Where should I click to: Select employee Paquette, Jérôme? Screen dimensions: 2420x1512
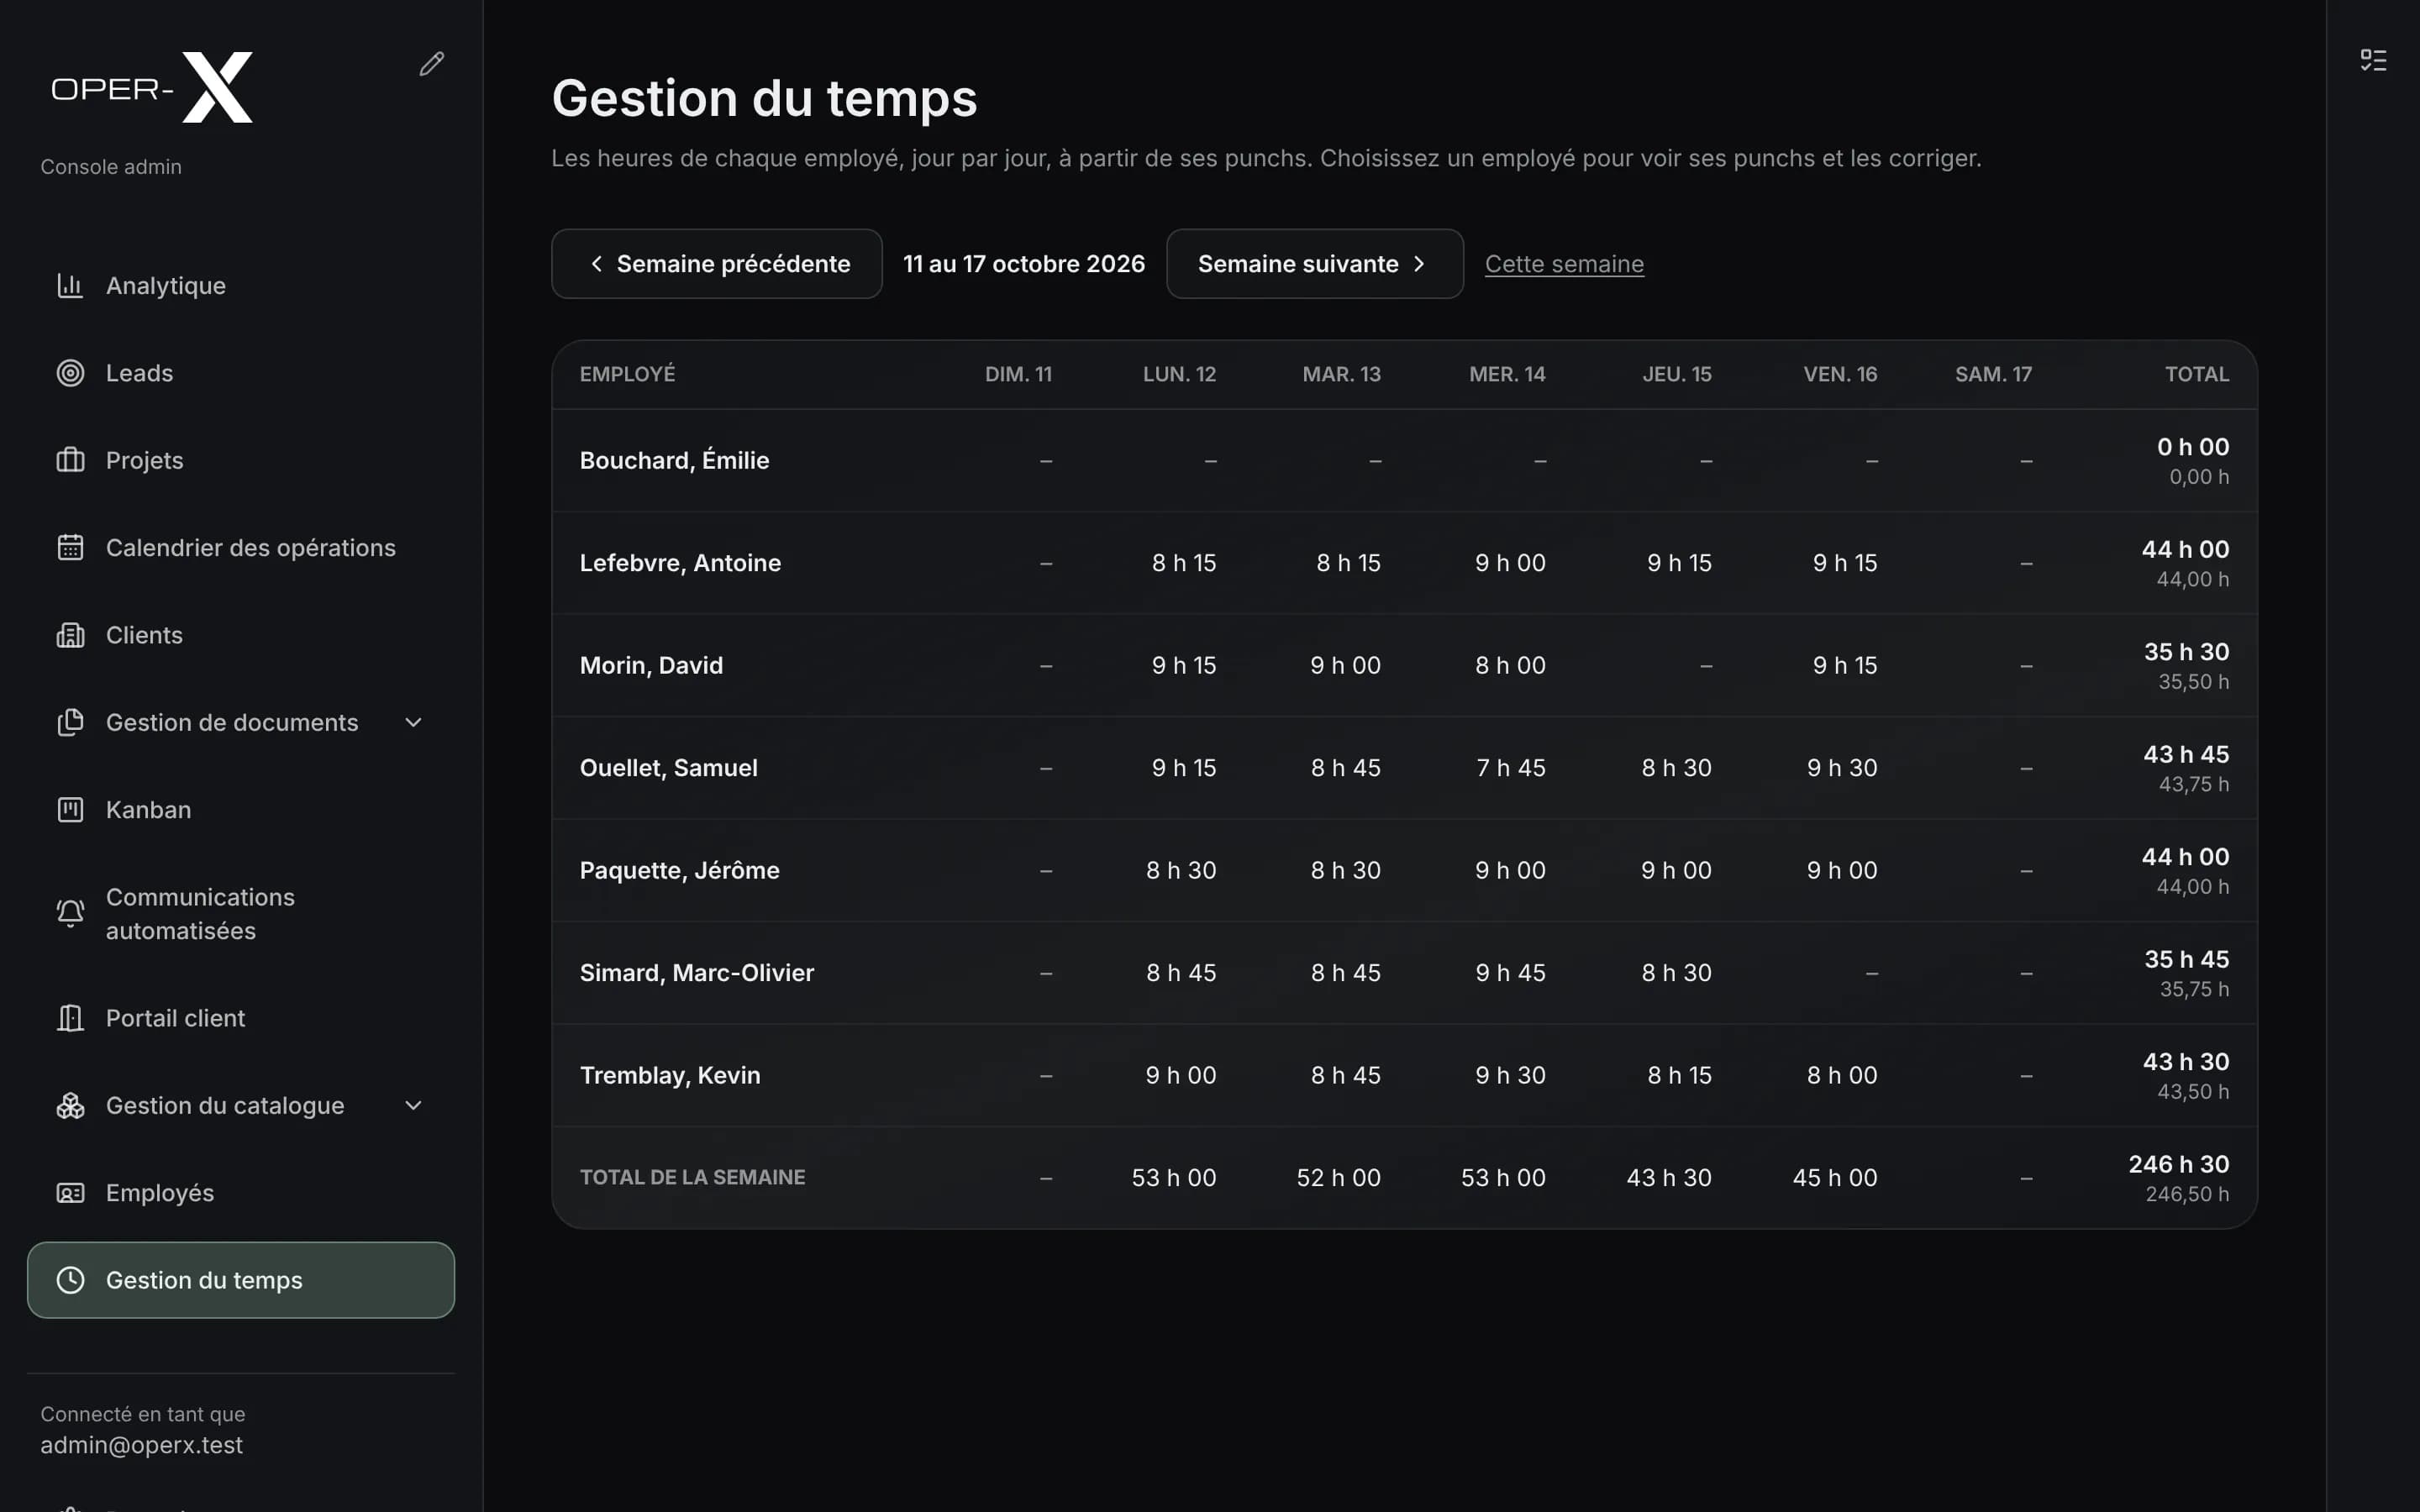pos(680,870)
